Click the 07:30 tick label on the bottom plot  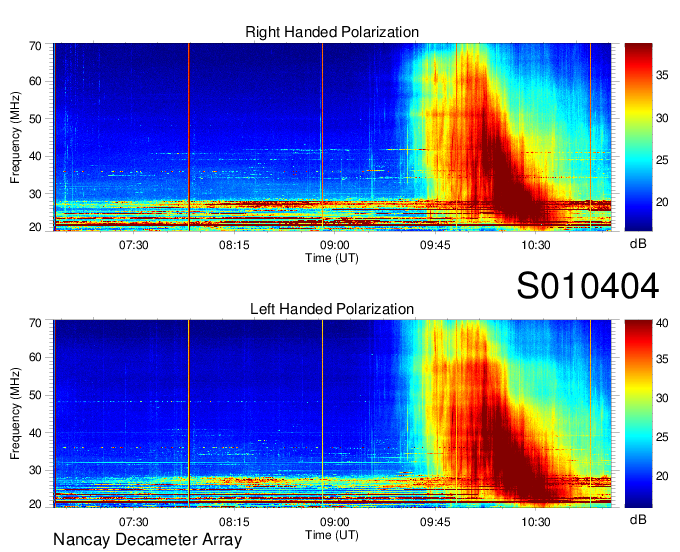coord(134,522)
